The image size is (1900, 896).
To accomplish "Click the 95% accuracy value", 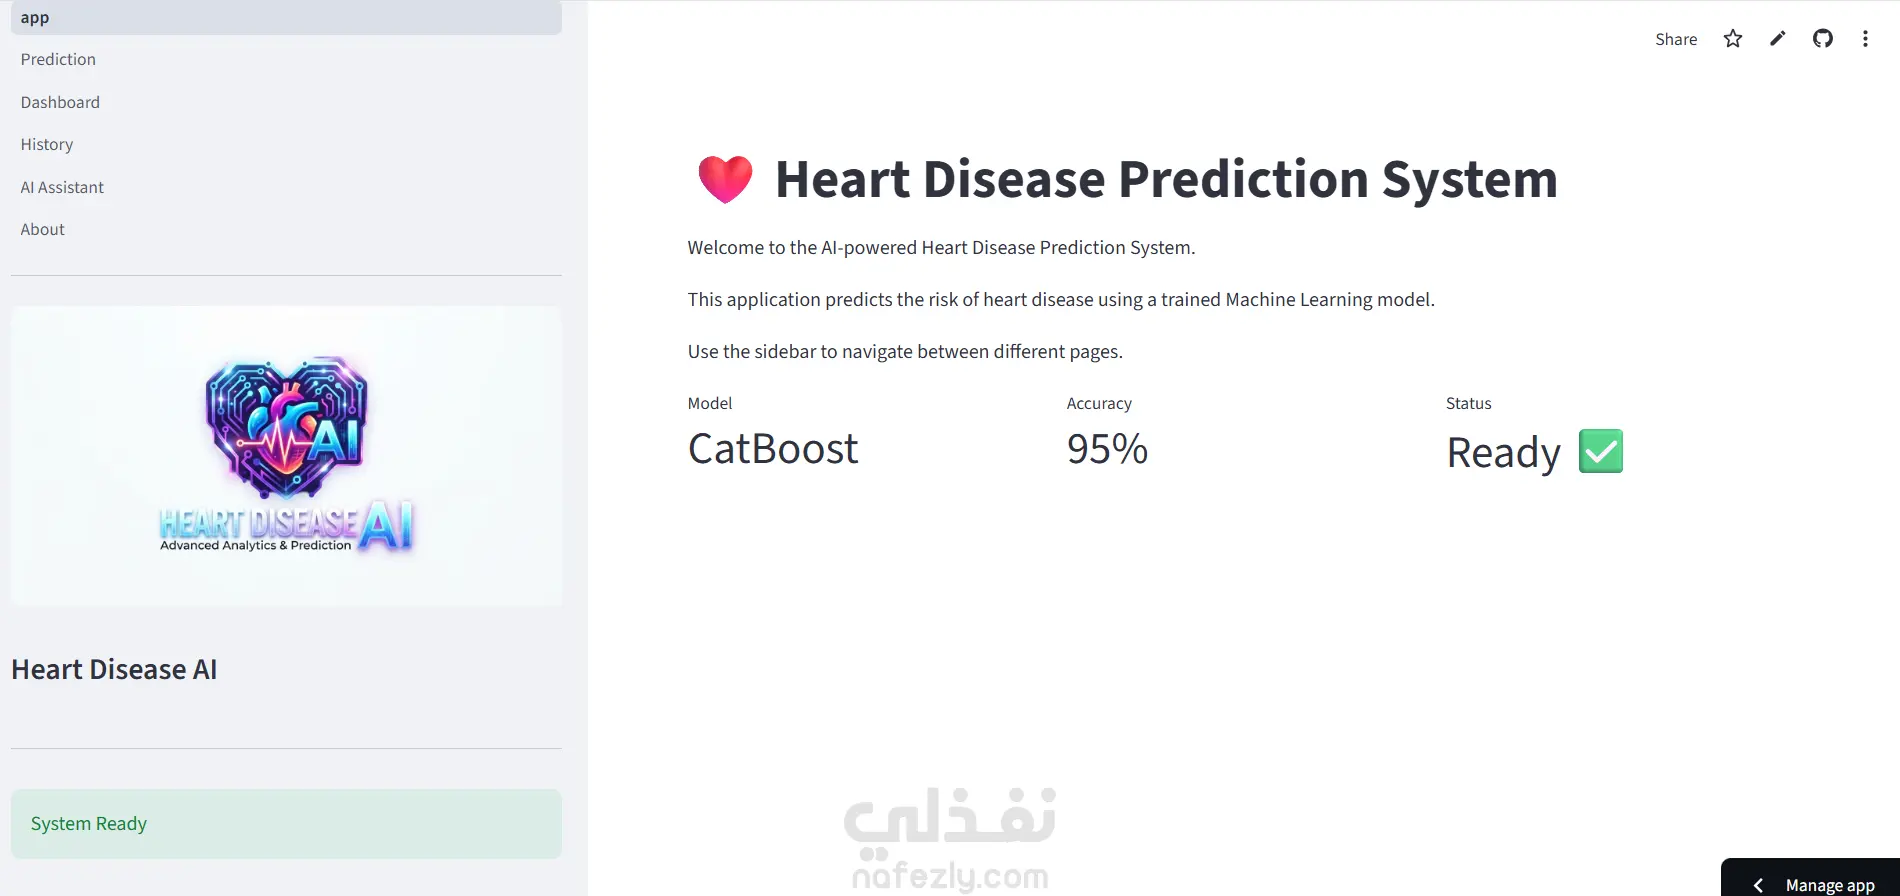I will [1107, 449].
